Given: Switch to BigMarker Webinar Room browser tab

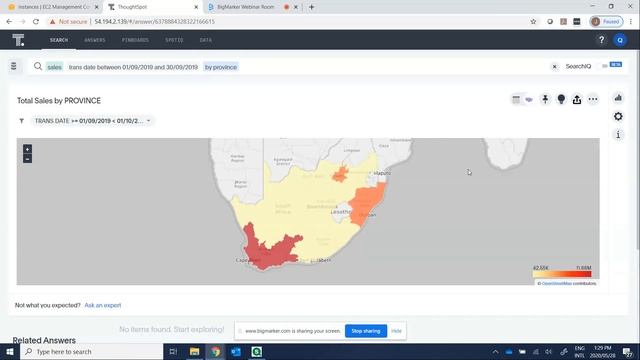Looking at the screenshot, I should coord(245,7).
